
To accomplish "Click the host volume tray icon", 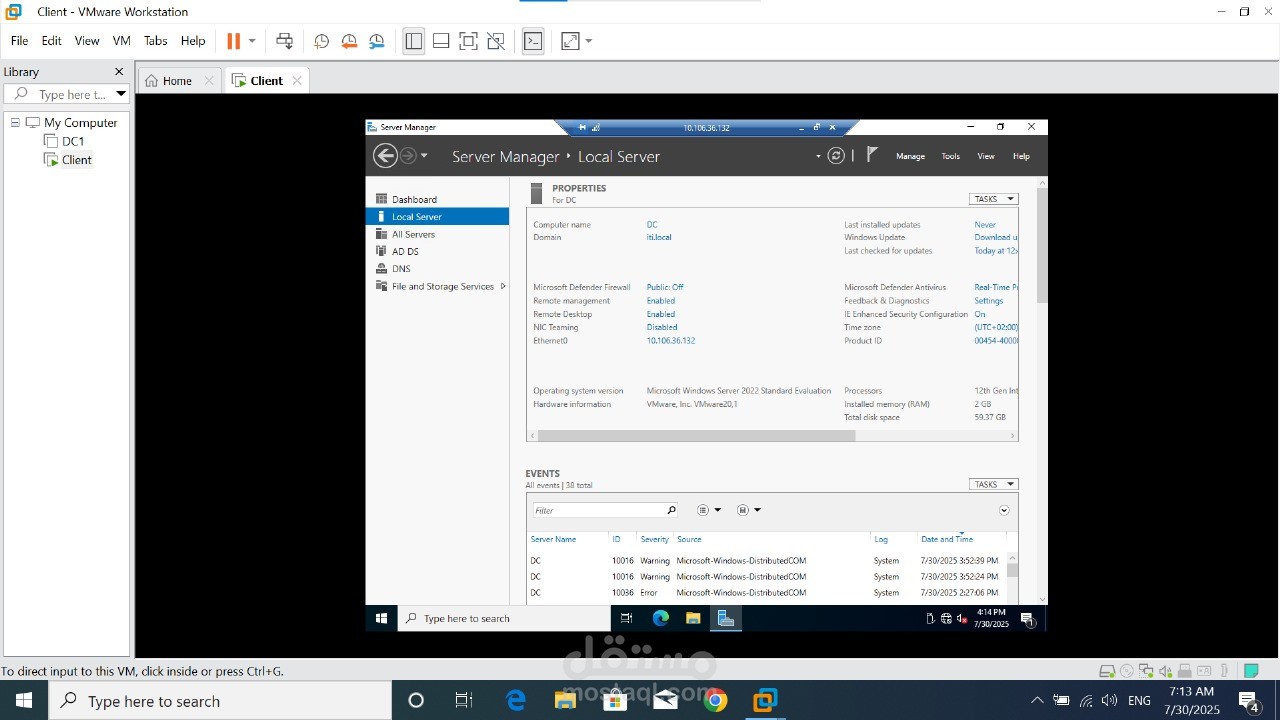I will pos(1109,700).
